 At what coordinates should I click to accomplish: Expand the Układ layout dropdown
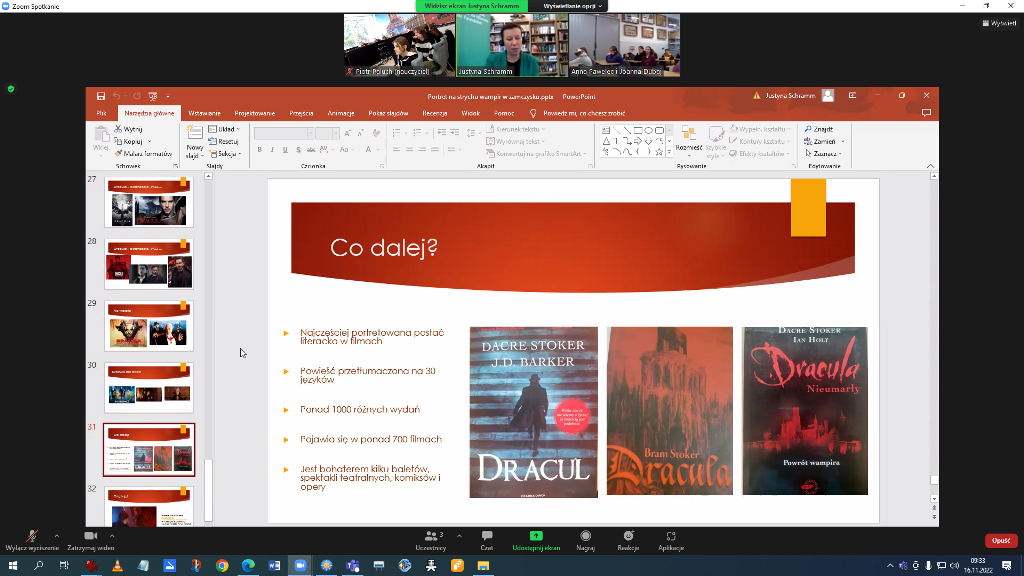[x=227, y=129]
